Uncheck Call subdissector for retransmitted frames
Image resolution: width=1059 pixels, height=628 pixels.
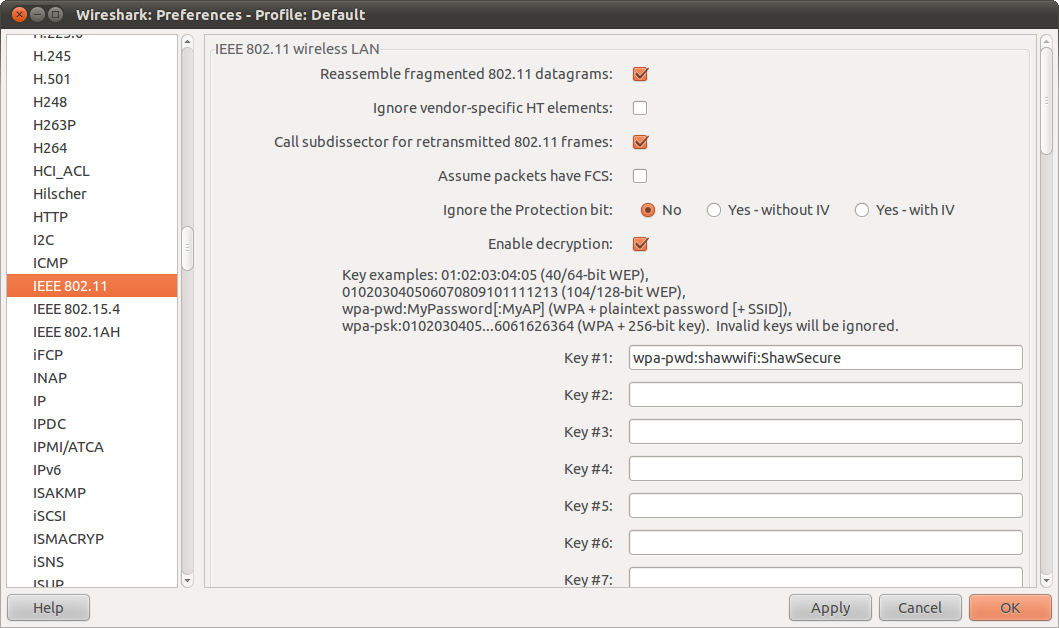640,142
